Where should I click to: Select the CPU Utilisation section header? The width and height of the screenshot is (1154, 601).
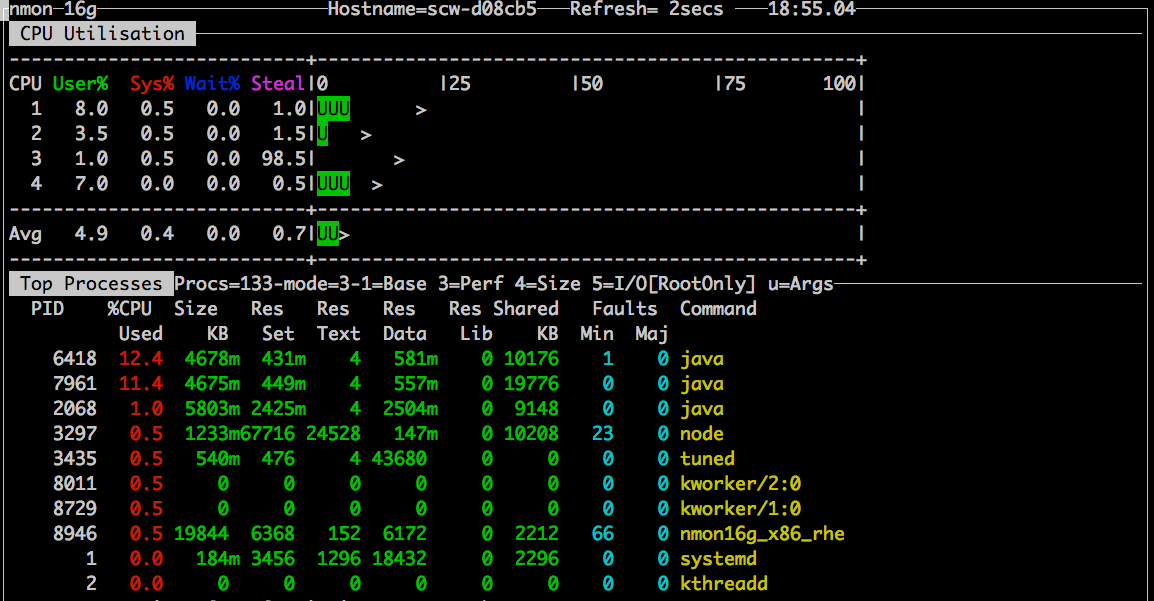[x=98, y=33]
